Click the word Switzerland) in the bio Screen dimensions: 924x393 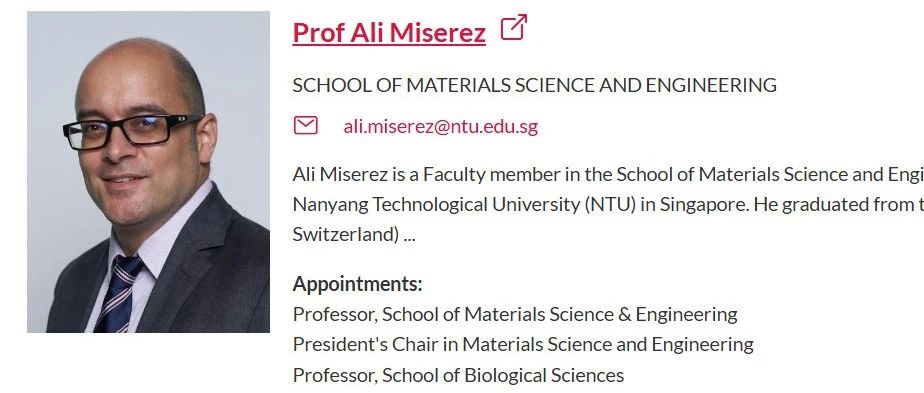click(346, 235)
